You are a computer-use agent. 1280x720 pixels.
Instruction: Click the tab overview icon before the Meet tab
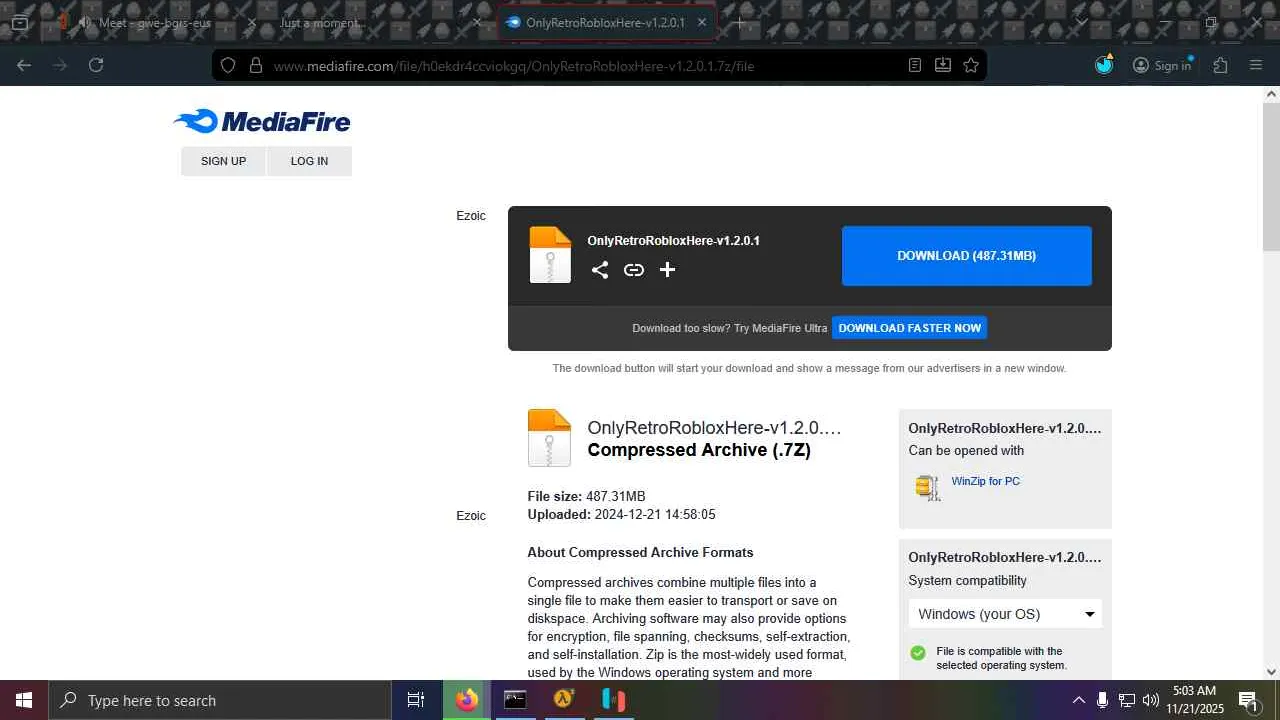click(20, 22)
